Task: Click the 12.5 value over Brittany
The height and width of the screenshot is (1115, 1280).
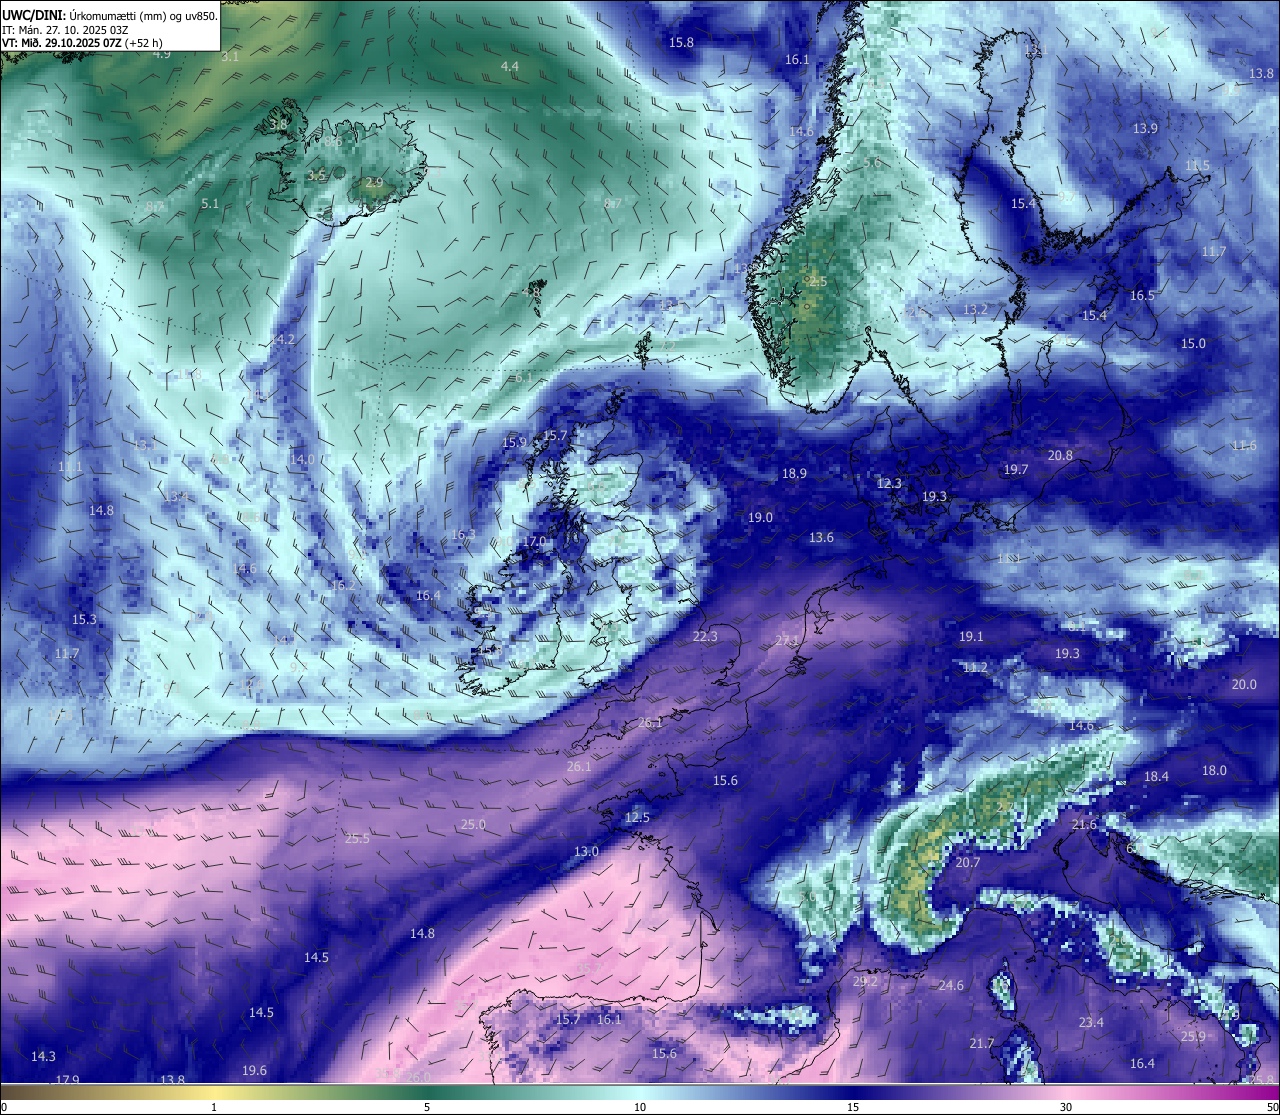Action: [637, 817]
